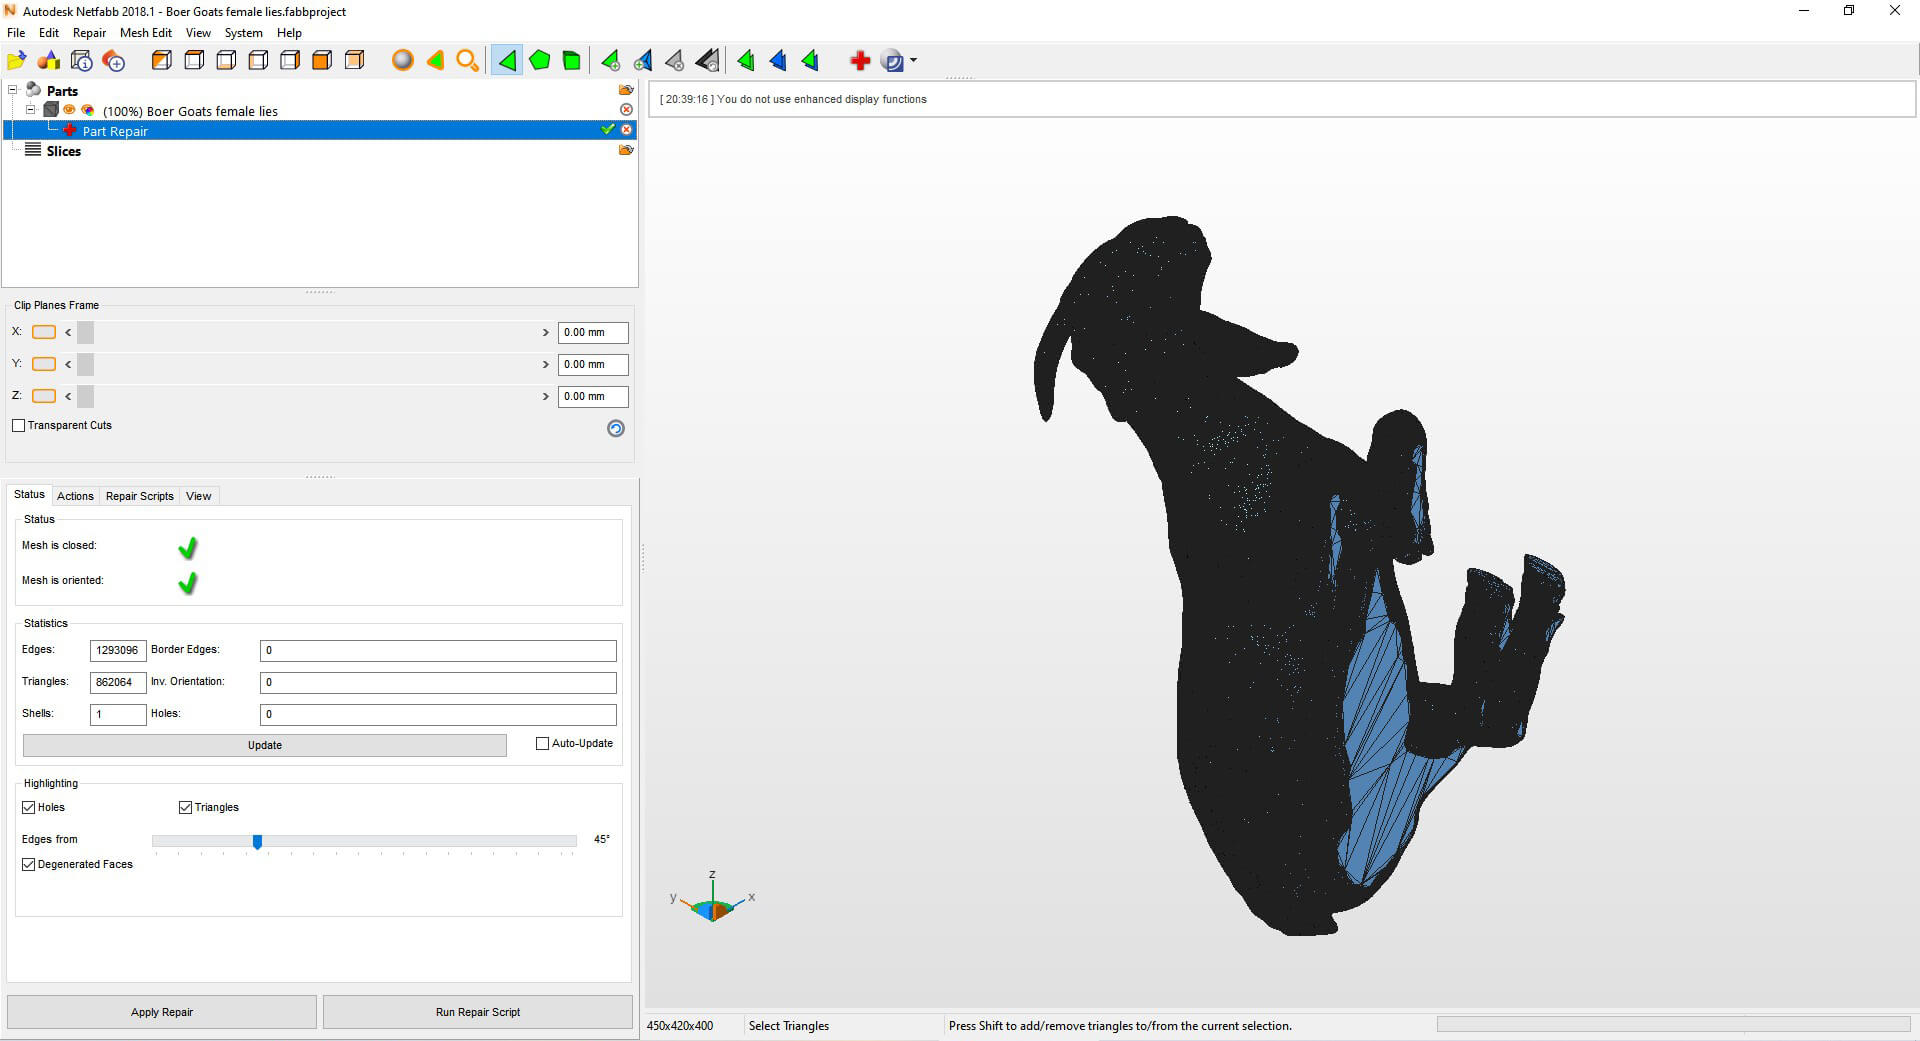Click the Apply Repair button
Screen dimensions: 1920x1041
[x=162, y=1012]
